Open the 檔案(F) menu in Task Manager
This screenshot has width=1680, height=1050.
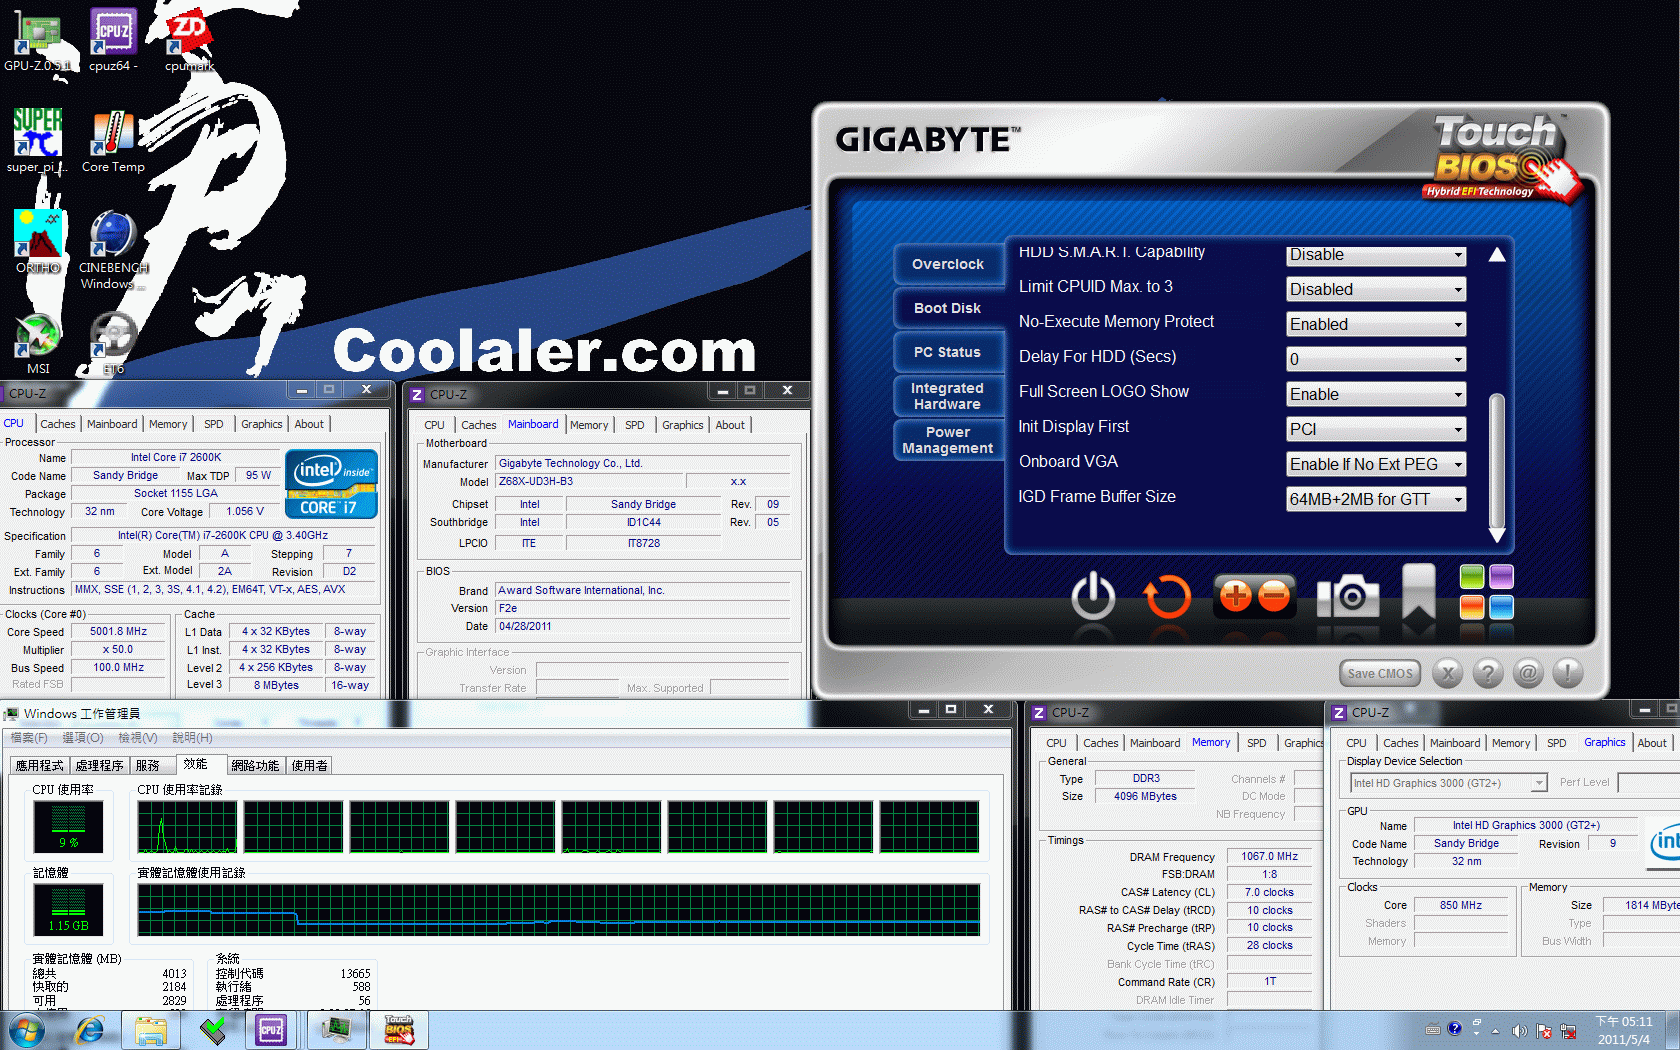point(29,738)
